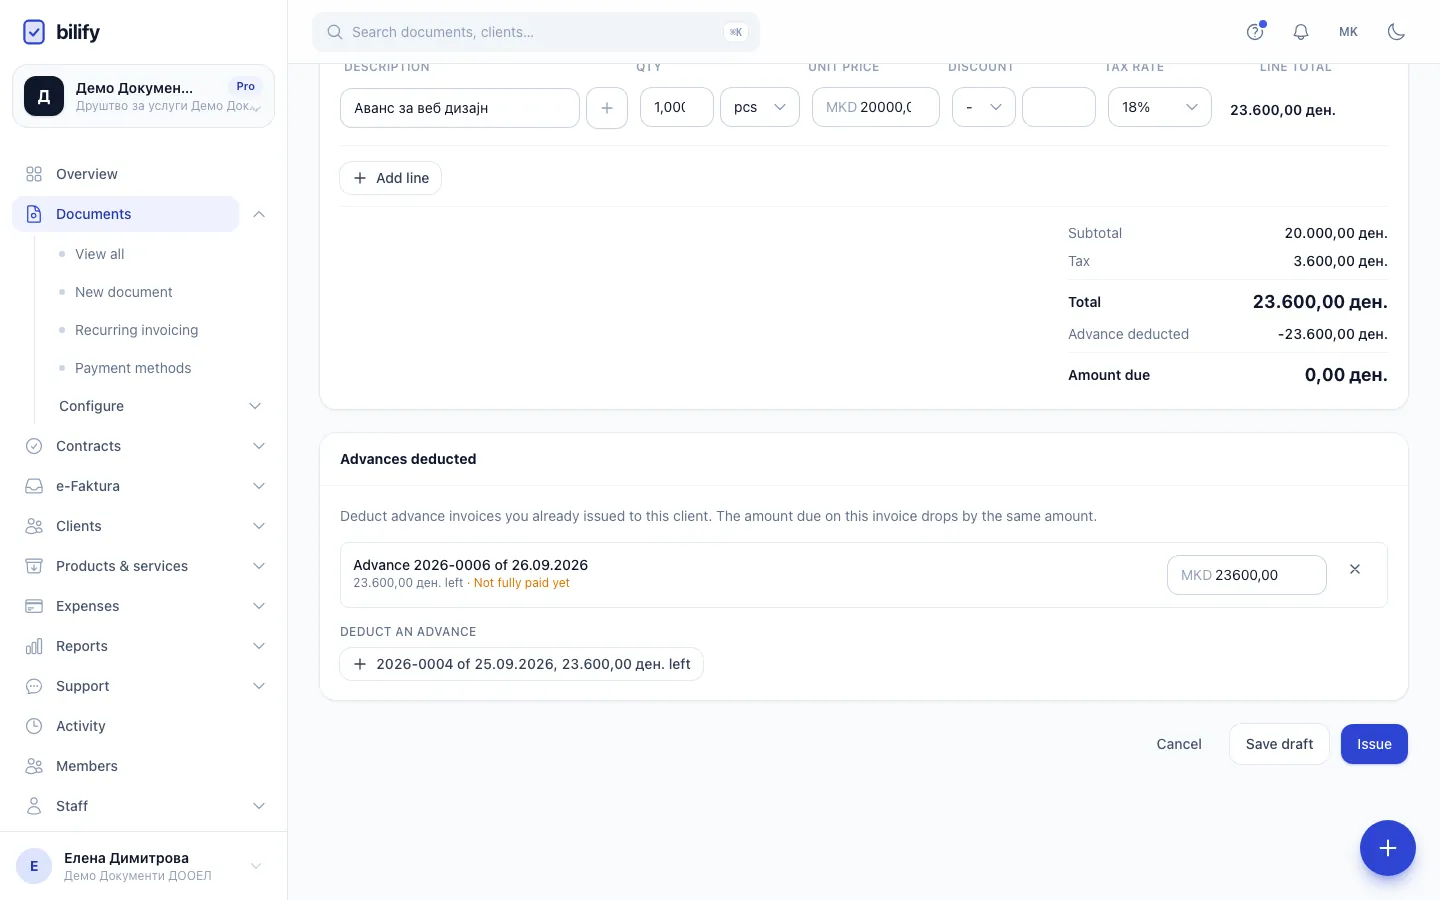Expand the Expenses section

point(259,606)
